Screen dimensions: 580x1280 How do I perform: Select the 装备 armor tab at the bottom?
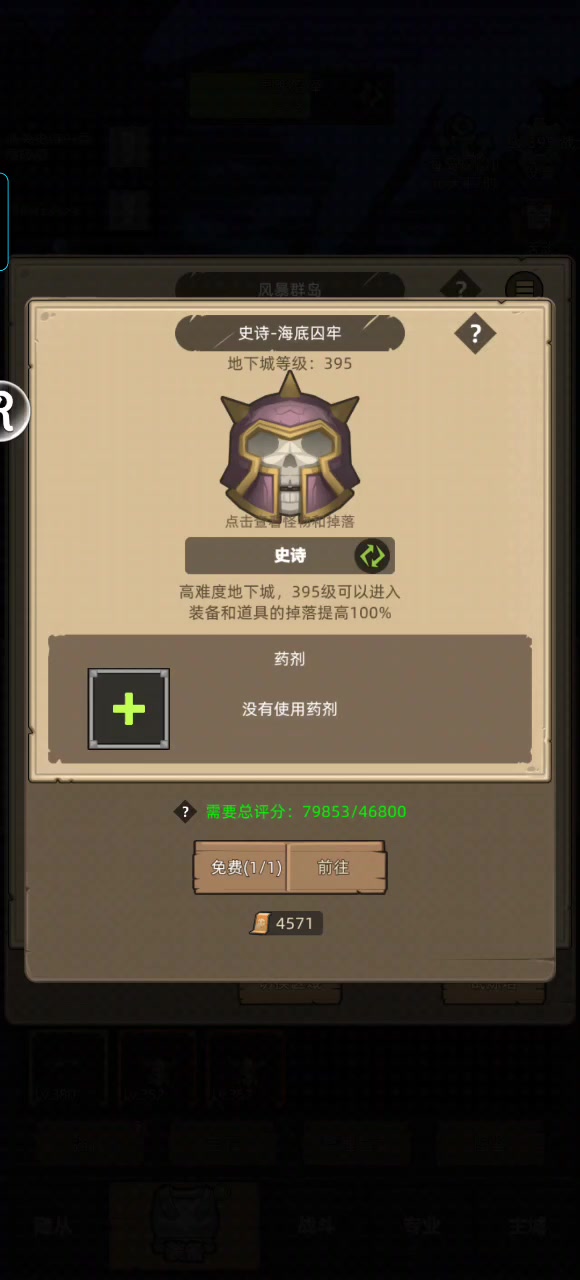point(183,1226)
